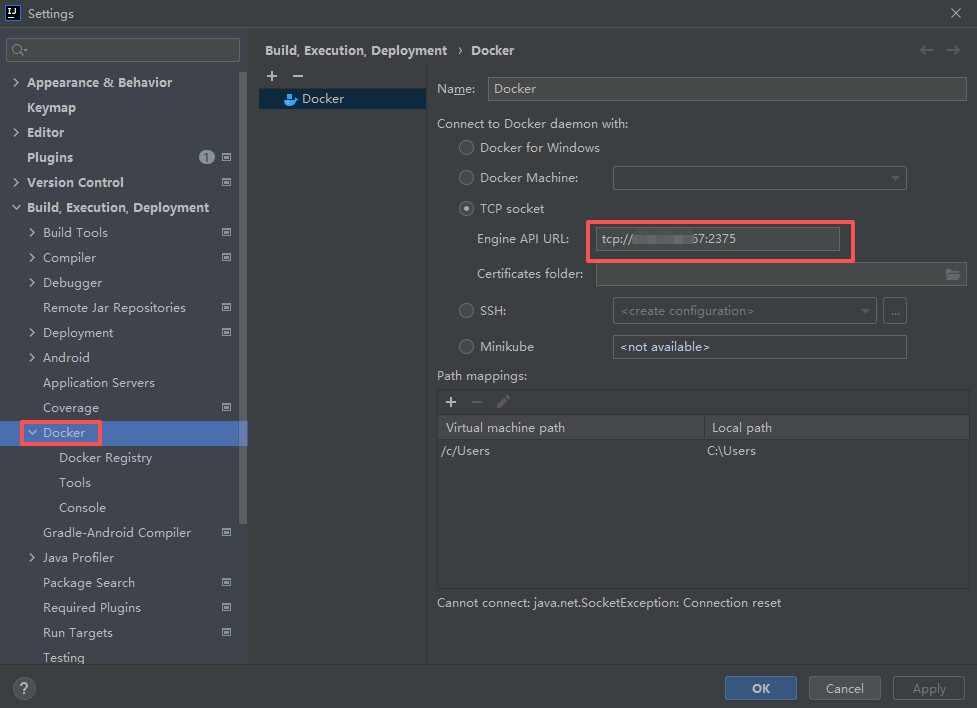
Task: Click the icon beside Compiler
Action: [227, 257]
